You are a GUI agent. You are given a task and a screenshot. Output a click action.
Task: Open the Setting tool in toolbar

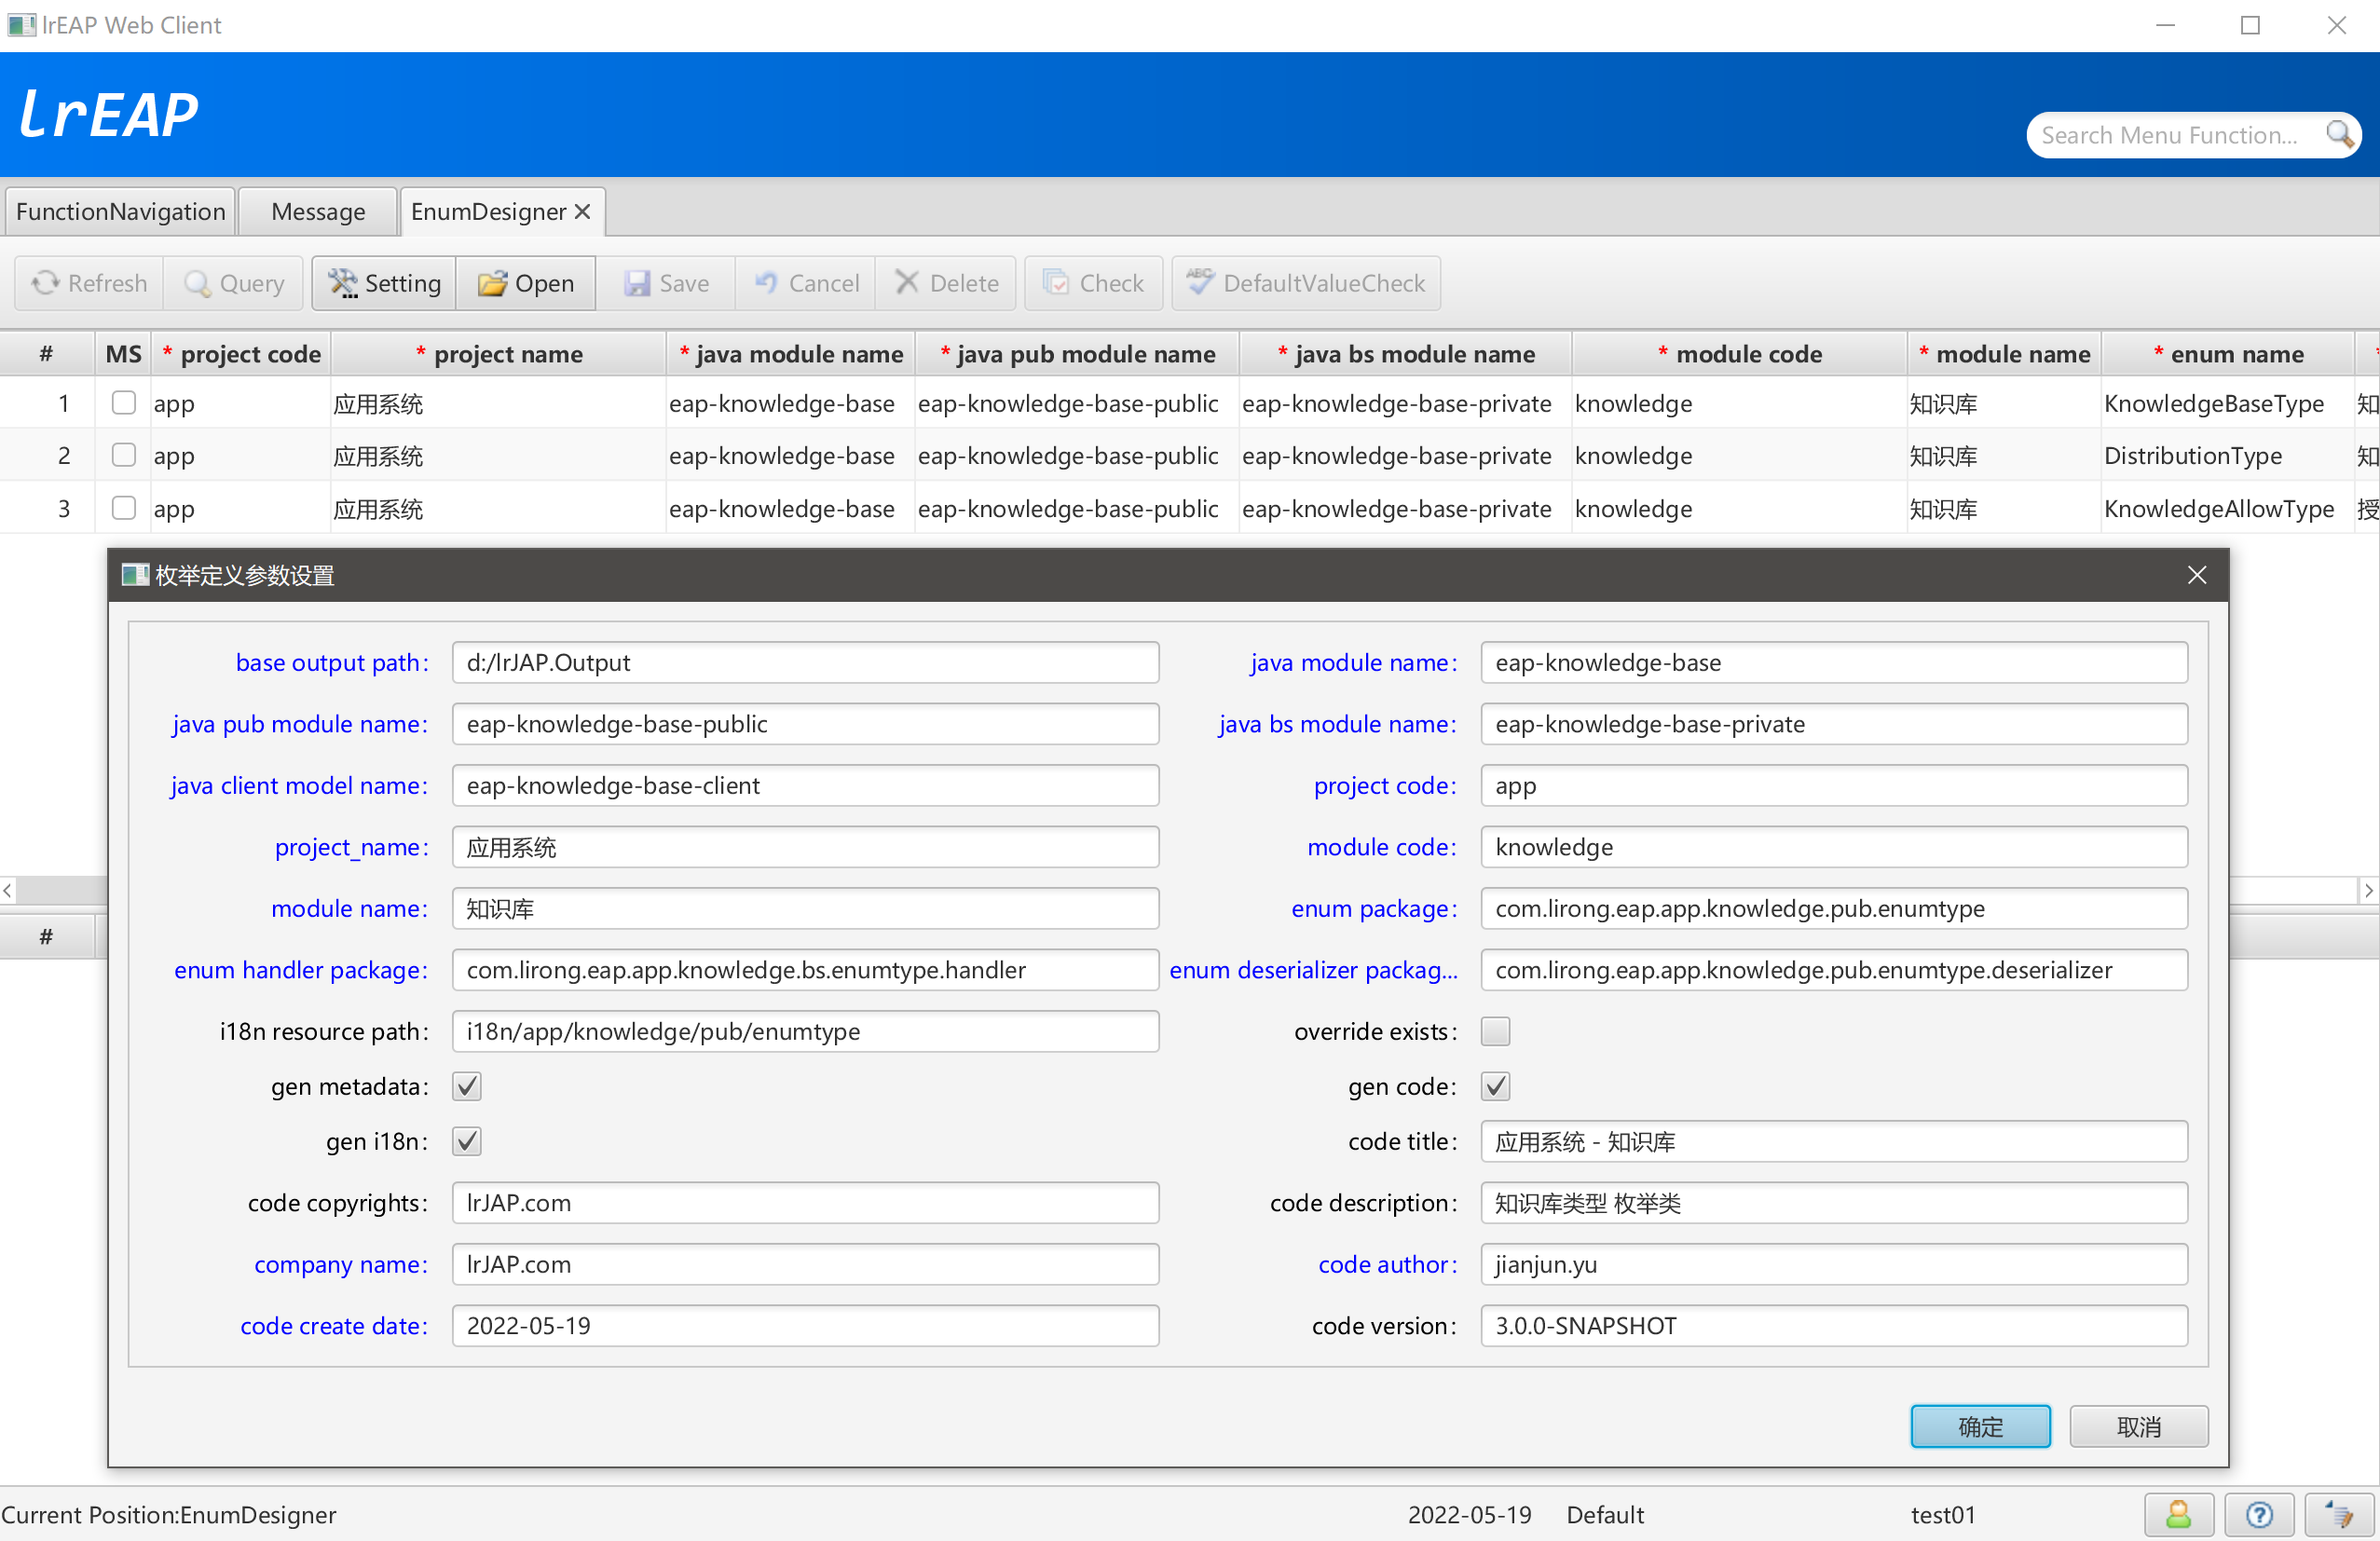click(x=385, y=283)
